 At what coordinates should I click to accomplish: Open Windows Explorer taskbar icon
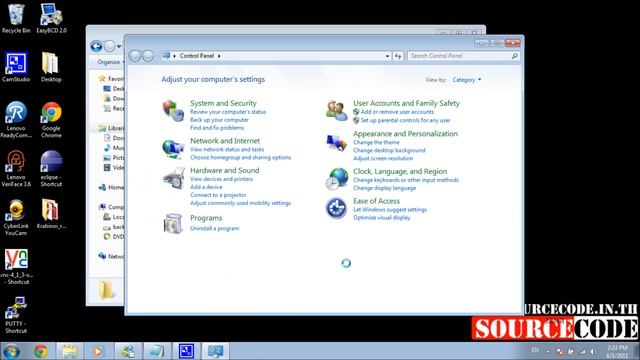pyautogui.click(x=70, y=351)
